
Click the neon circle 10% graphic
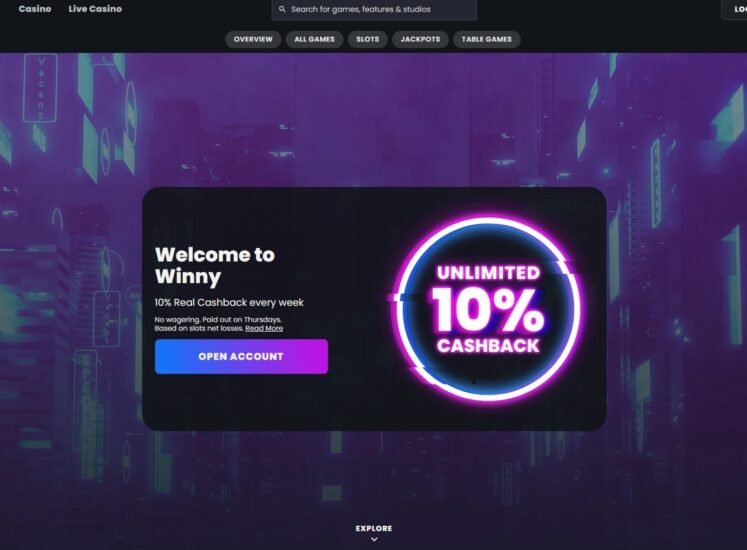pyautogui.click(x=488, y=309)
